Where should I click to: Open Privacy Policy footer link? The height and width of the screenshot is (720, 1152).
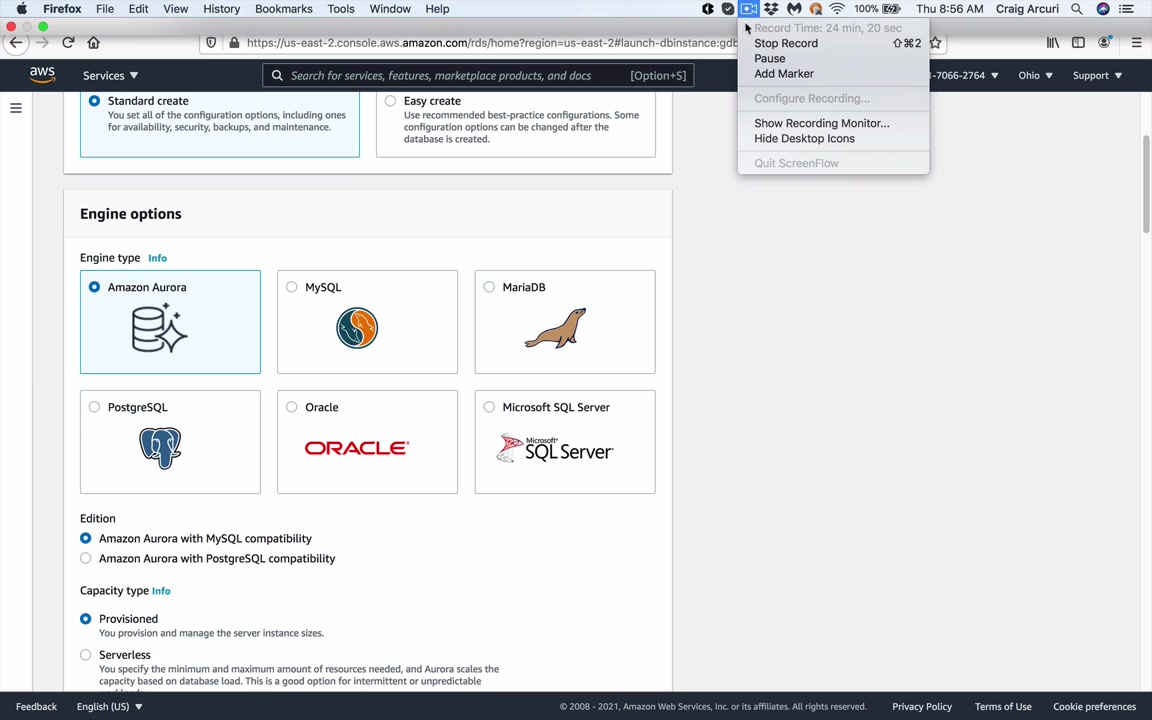(x=922, y=706)
